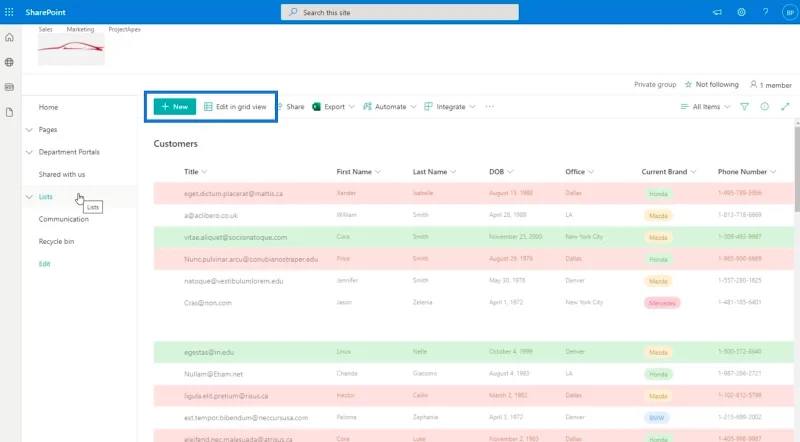Open item a@aclibero.co.uk
Viewport: 800px width, 442px height.
(x=211, y=215)
